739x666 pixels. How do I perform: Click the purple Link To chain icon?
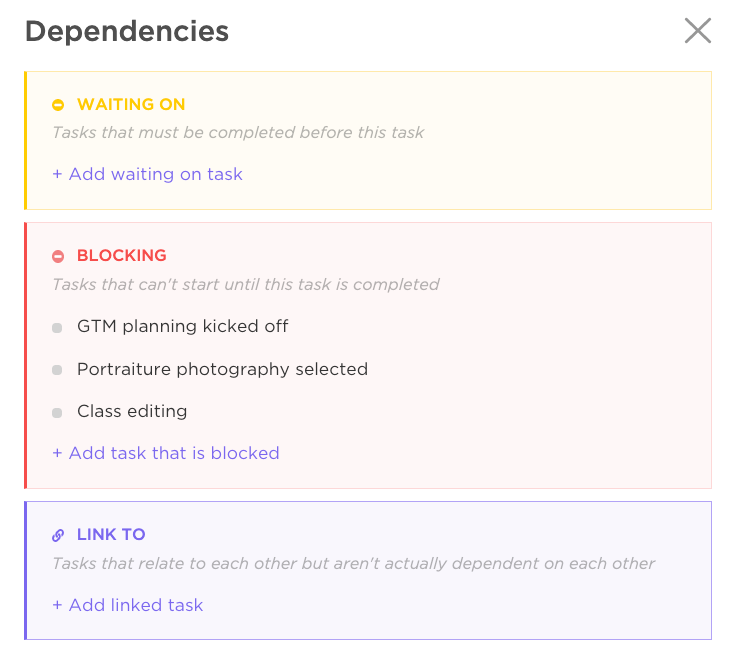pyautogui.click(x=58, y=535)
